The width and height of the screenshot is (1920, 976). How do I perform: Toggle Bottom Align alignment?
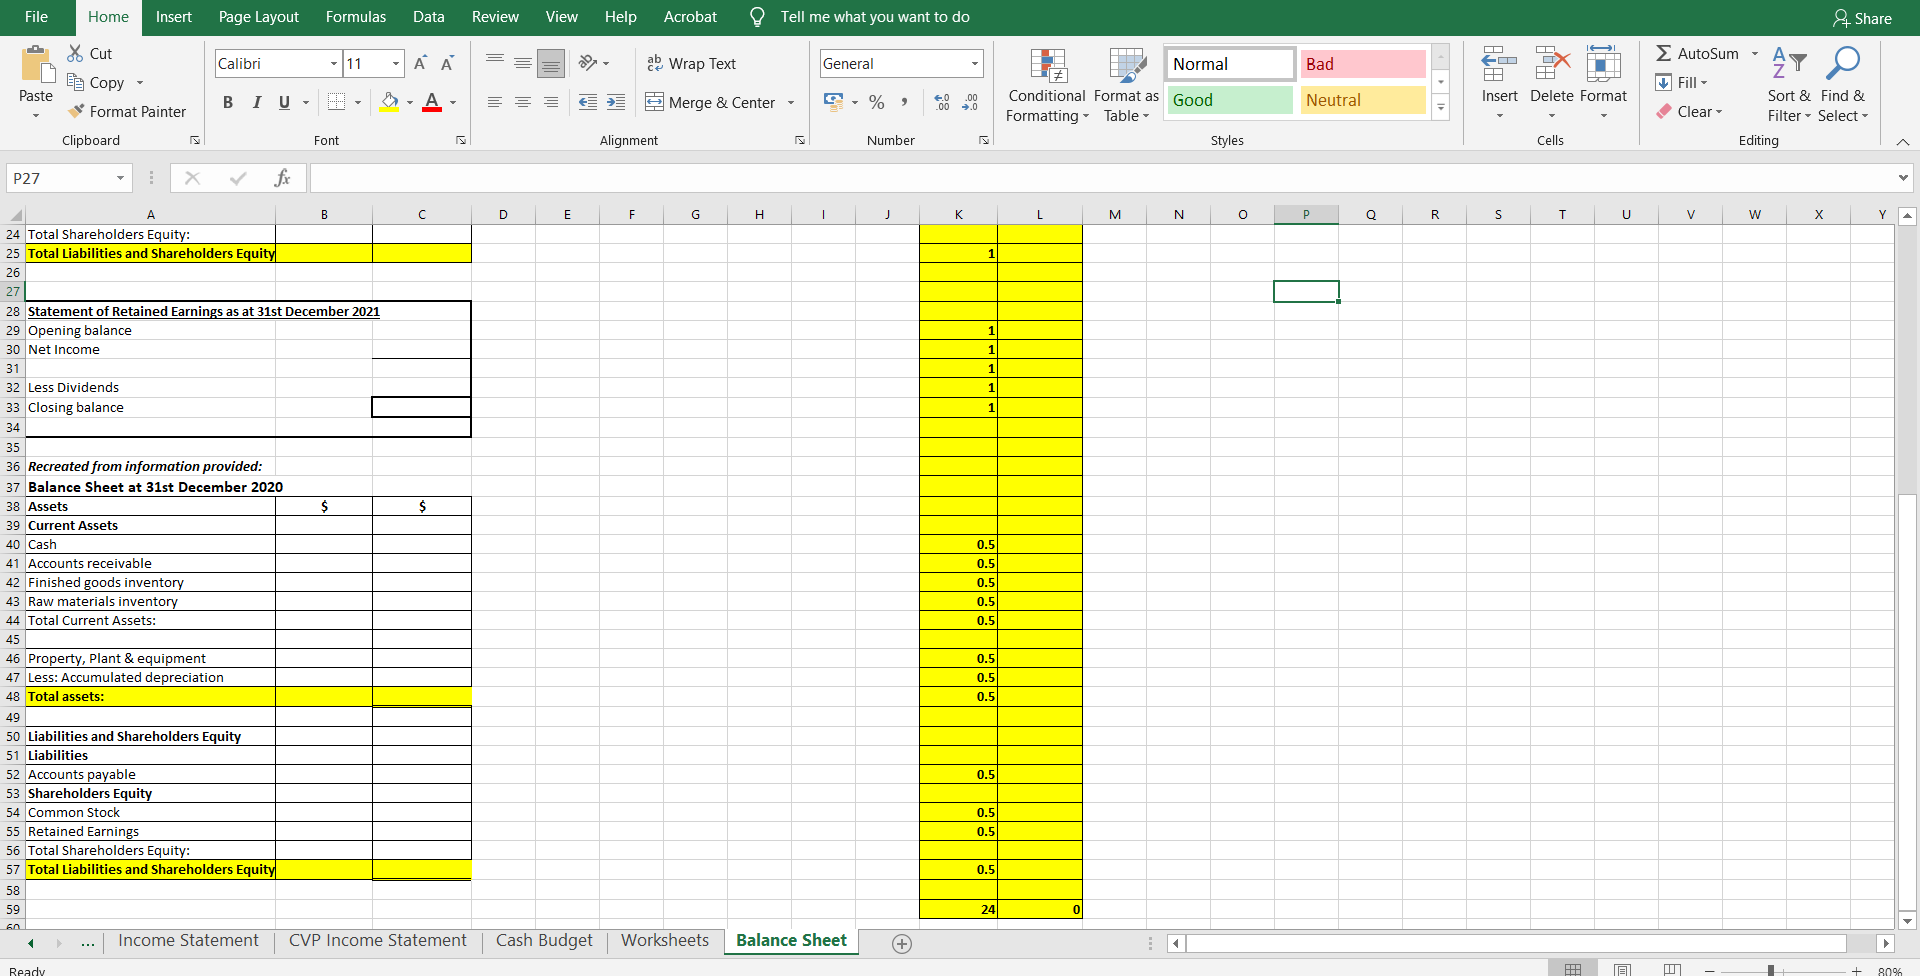(x=551, y=63)
